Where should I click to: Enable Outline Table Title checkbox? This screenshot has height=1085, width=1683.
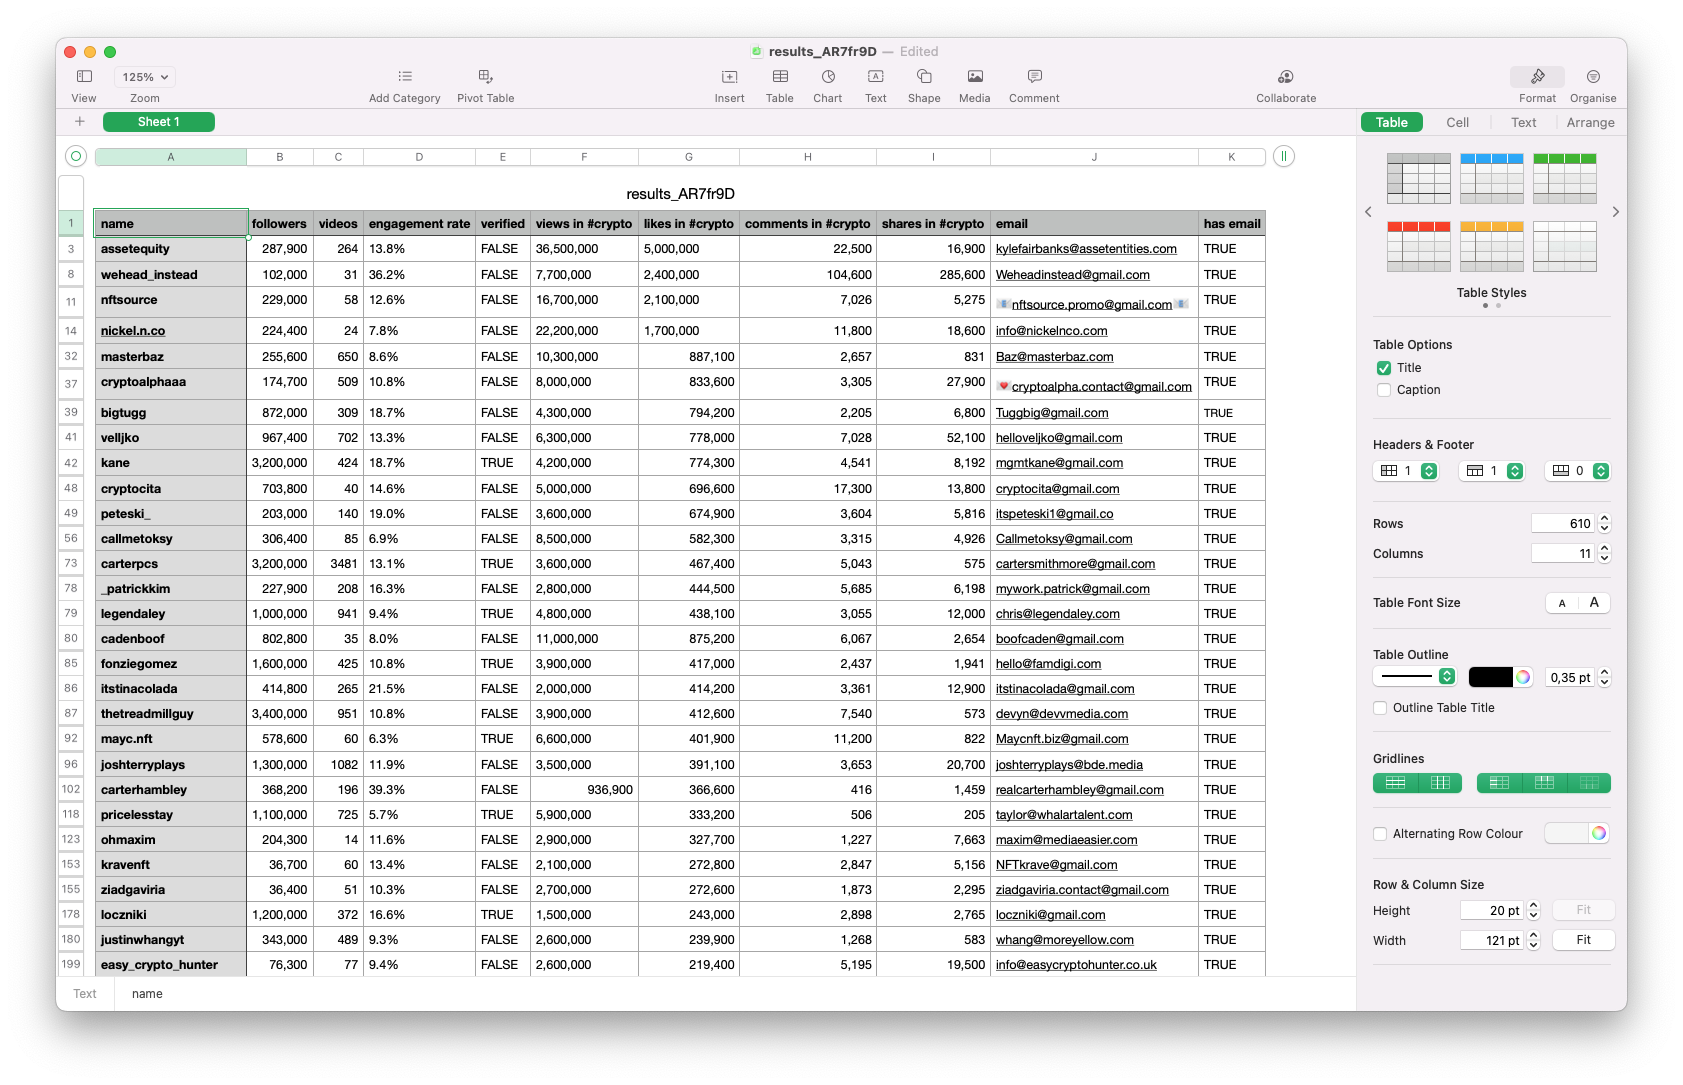(1380, 708)
